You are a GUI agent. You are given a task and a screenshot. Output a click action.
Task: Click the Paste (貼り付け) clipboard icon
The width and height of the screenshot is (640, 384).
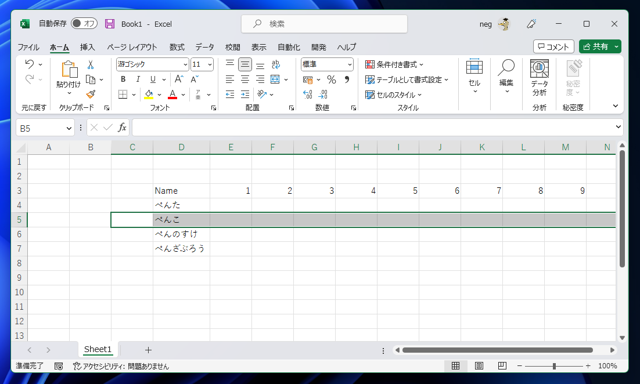[69, 69]
